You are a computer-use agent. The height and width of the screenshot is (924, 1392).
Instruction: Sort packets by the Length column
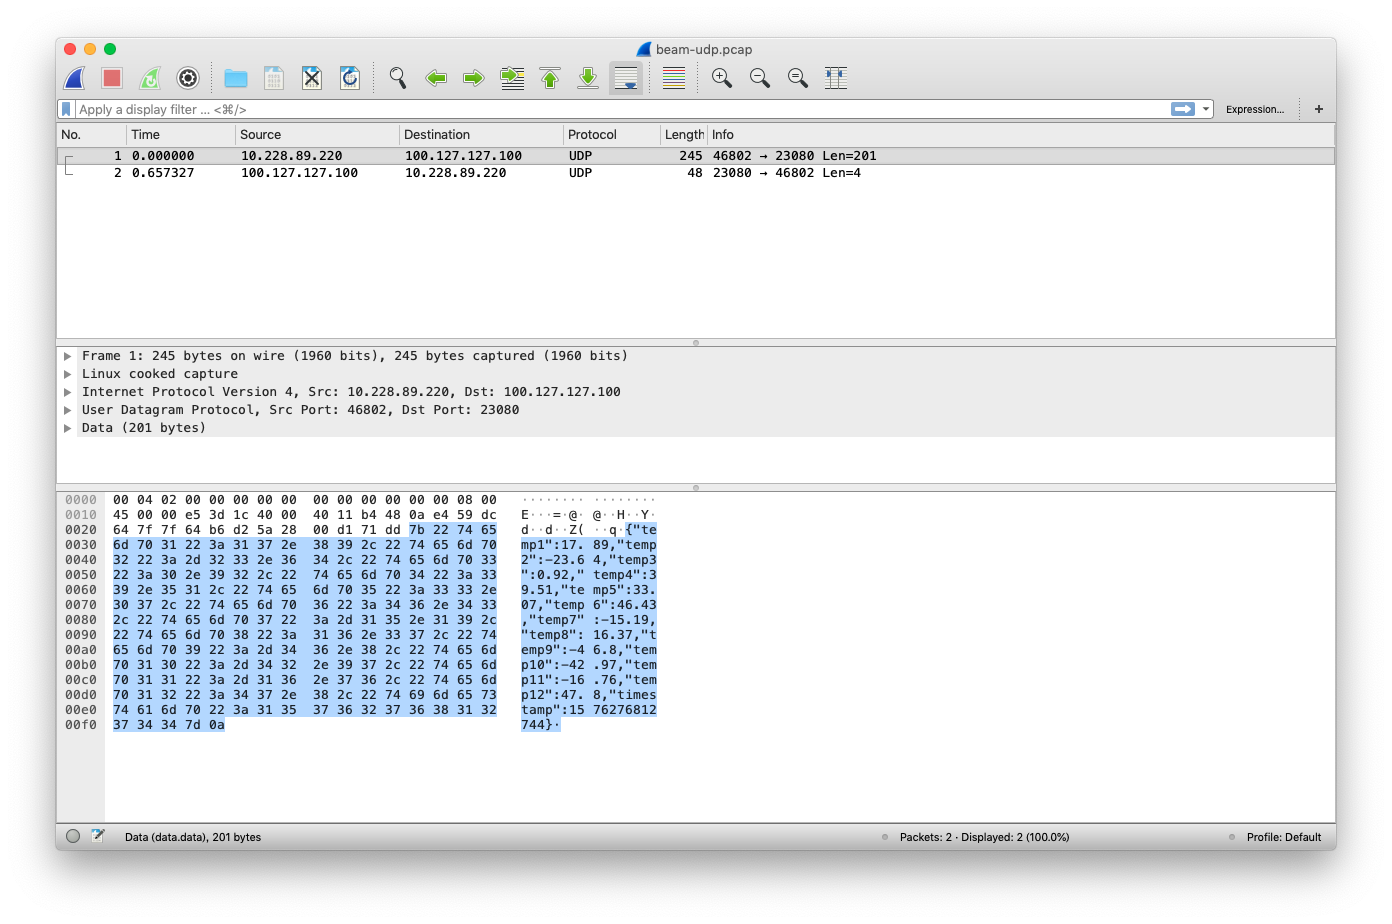pyautogui.click(x=684, y=135)
